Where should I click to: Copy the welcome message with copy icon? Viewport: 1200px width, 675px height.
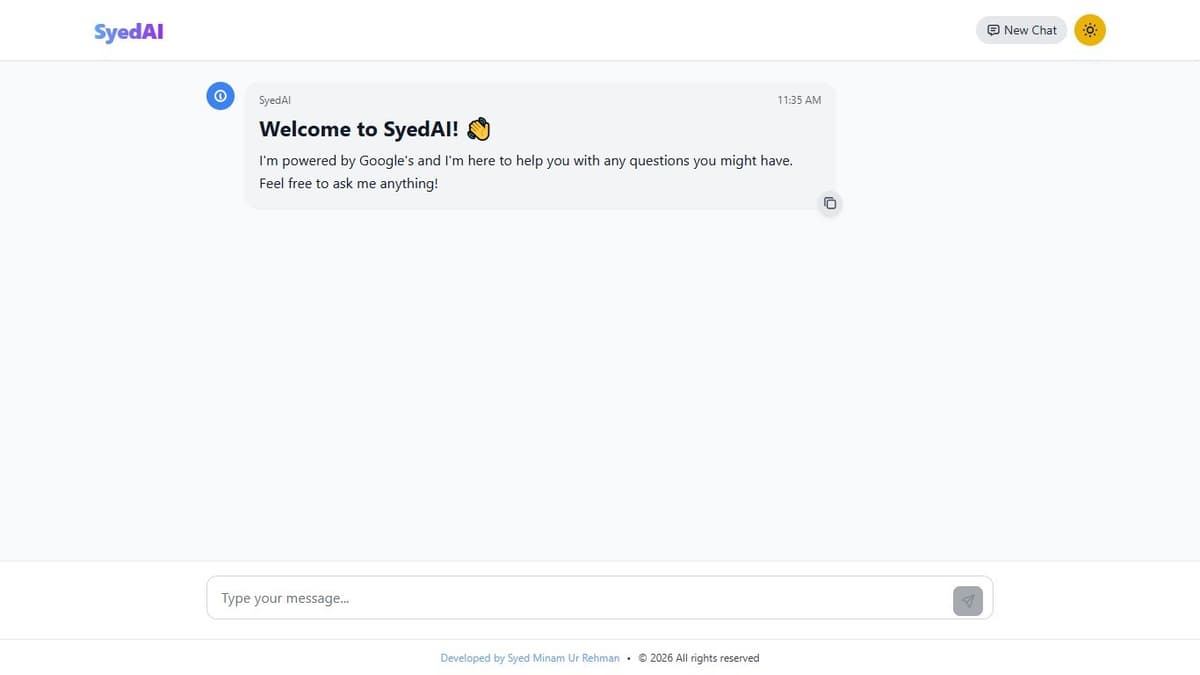point(829,204)
